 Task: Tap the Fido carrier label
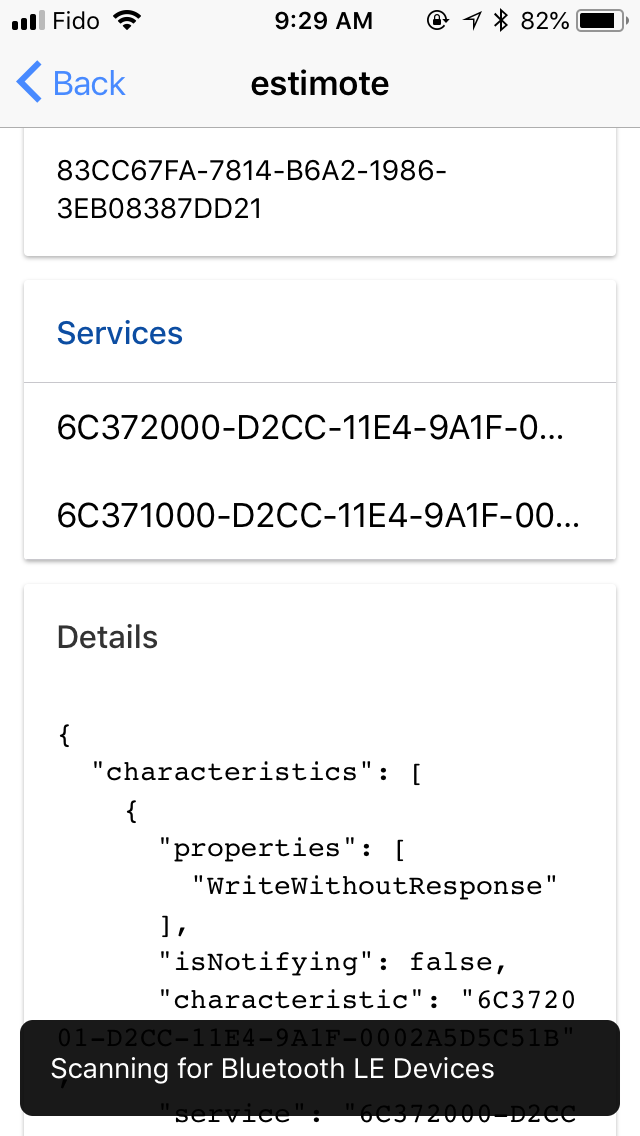pyautogui.click(x=77, y=21)
